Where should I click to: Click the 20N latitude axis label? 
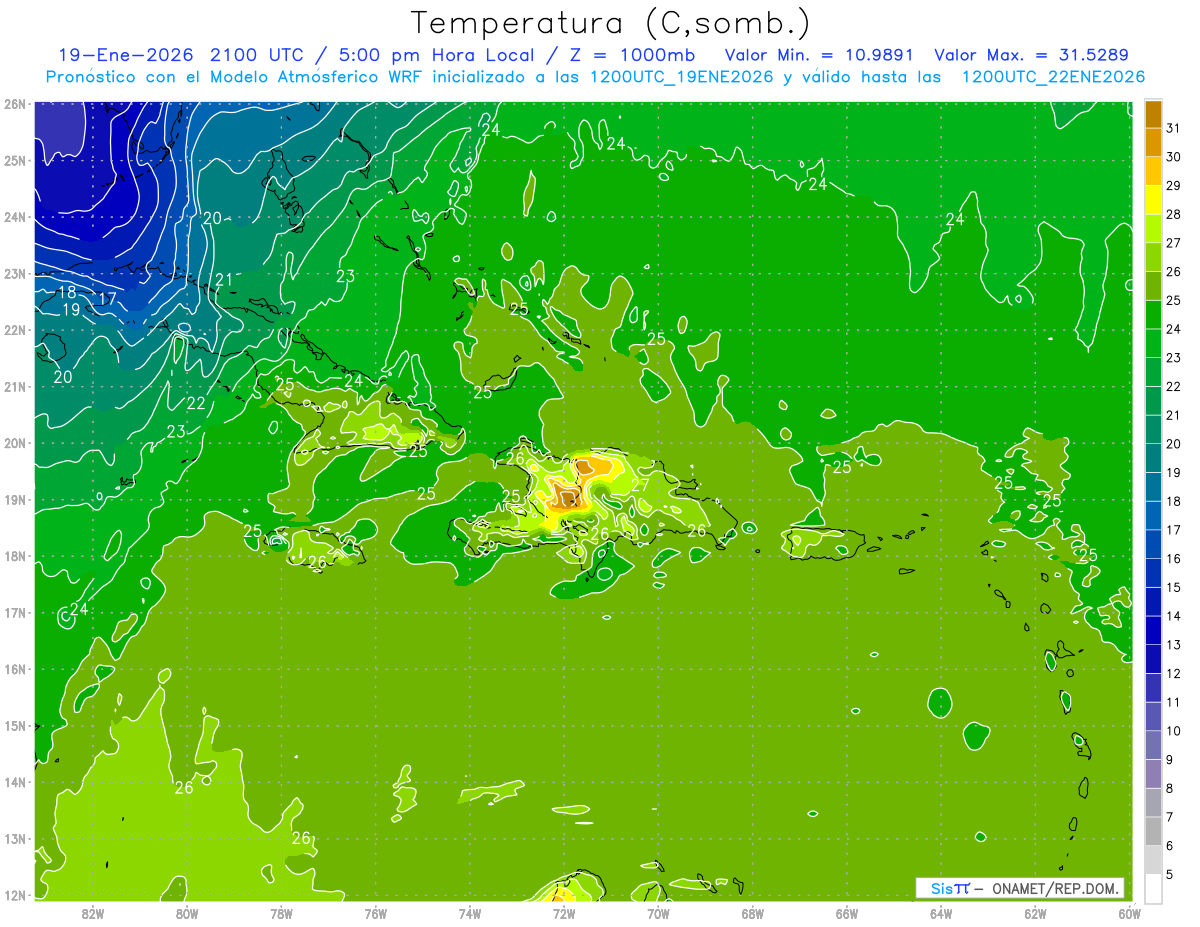point(15,443)
